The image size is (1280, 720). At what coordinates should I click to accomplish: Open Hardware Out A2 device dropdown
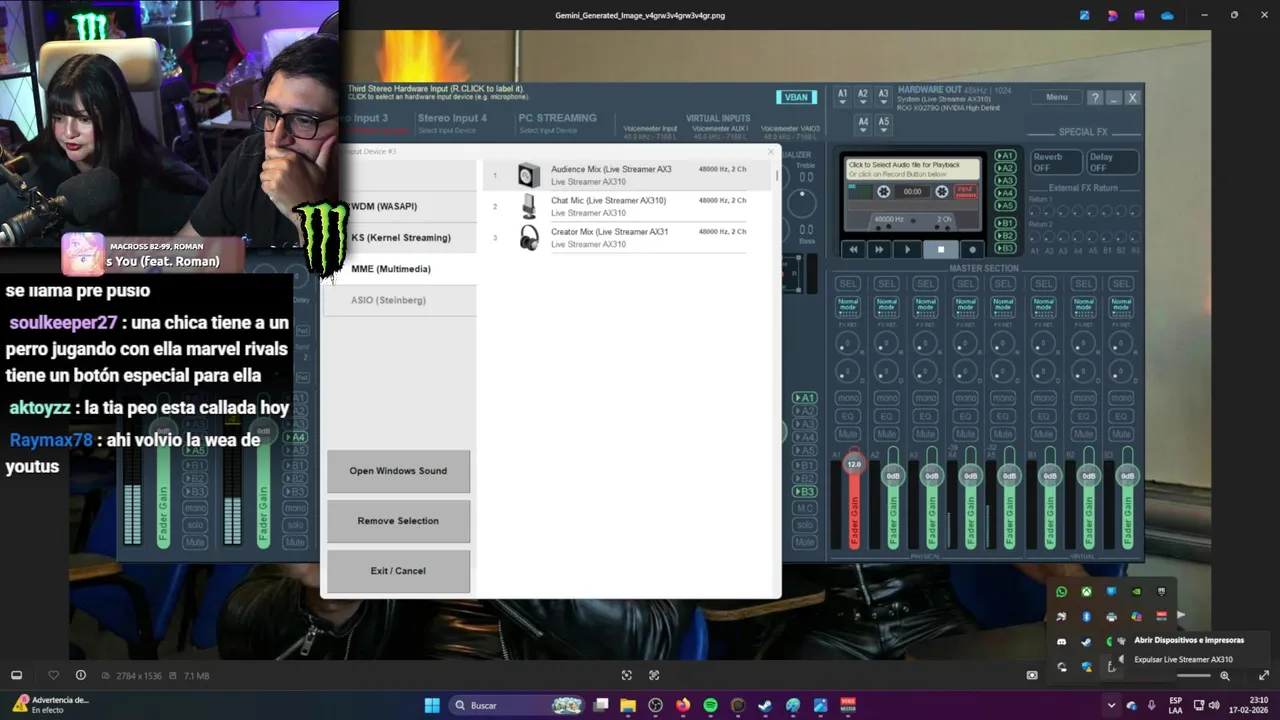coord(863,97)
